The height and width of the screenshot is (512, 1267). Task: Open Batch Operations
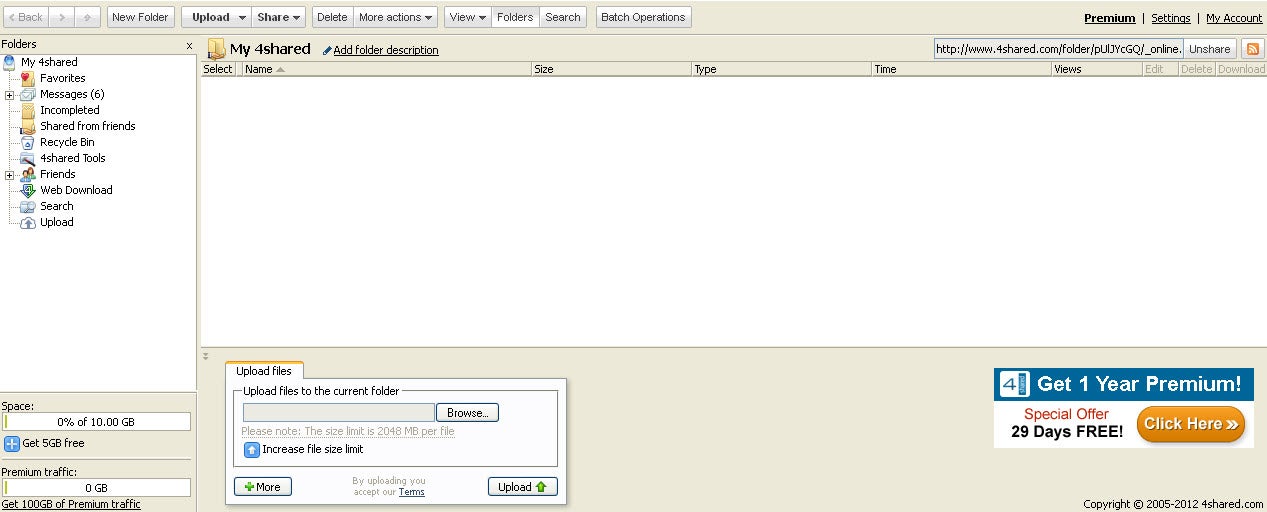643,17
